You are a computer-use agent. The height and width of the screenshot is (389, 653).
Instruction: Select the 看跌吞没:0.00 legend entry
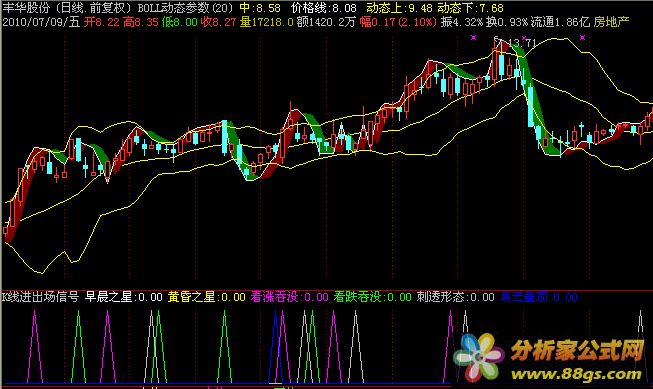tap(372, 297)
